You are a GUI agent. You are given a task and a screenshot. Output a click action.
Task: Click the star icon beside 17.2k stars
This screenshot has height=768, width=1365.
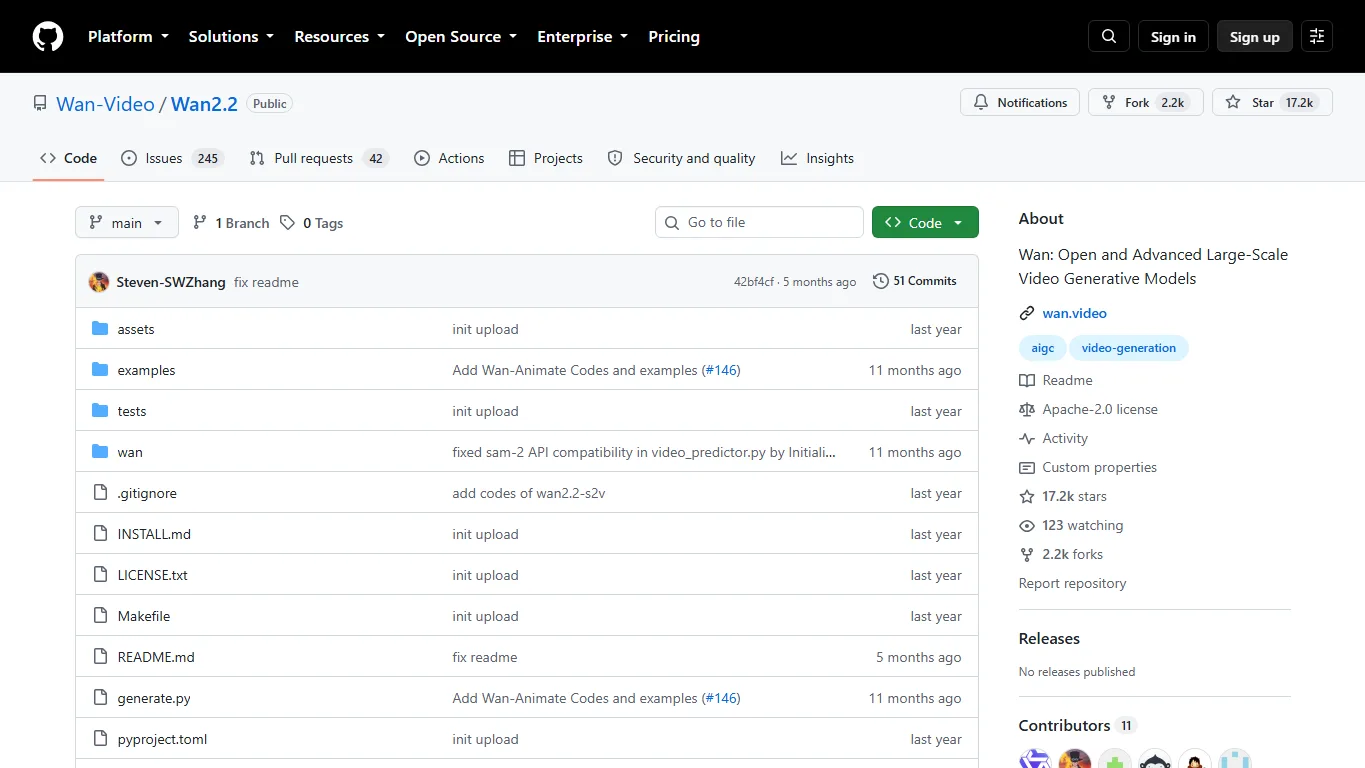[1027, 496]
